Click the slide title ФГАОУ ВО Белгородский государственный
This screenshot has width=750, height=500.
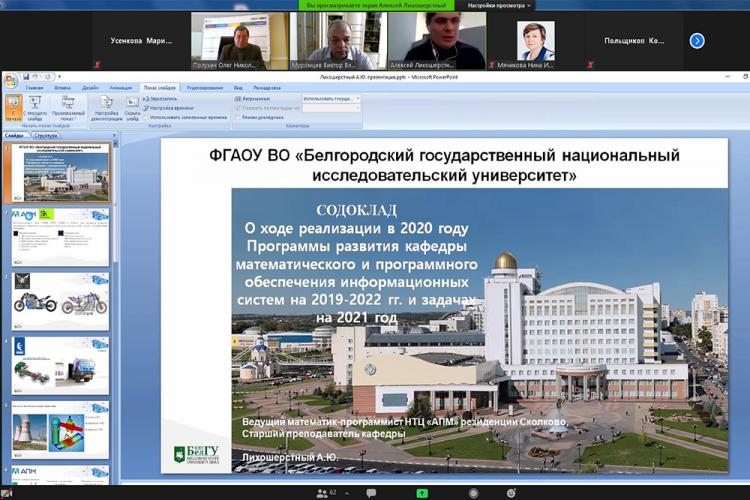444,165
